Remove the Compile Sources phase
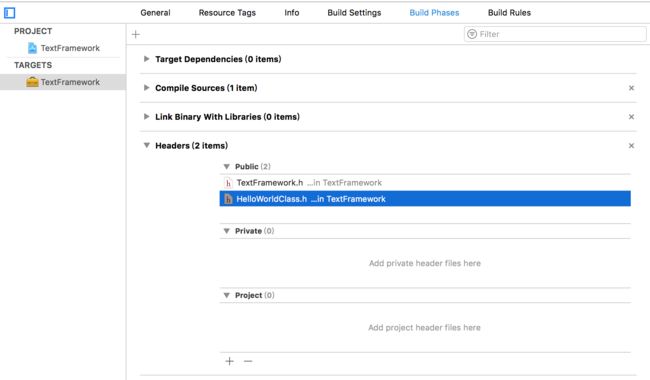Viewport: 650px width, 380px height. click(x=631, y=88)
